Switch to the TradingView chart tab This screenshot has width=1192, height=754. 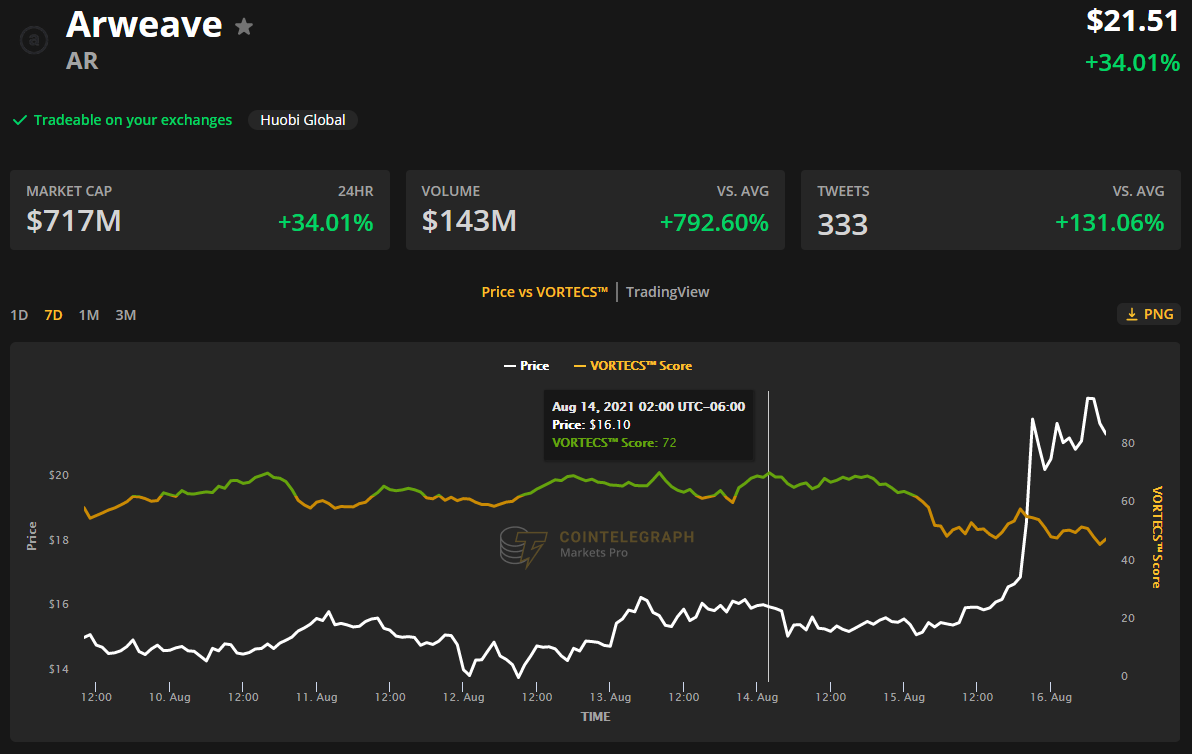click(x=667, y=292)
